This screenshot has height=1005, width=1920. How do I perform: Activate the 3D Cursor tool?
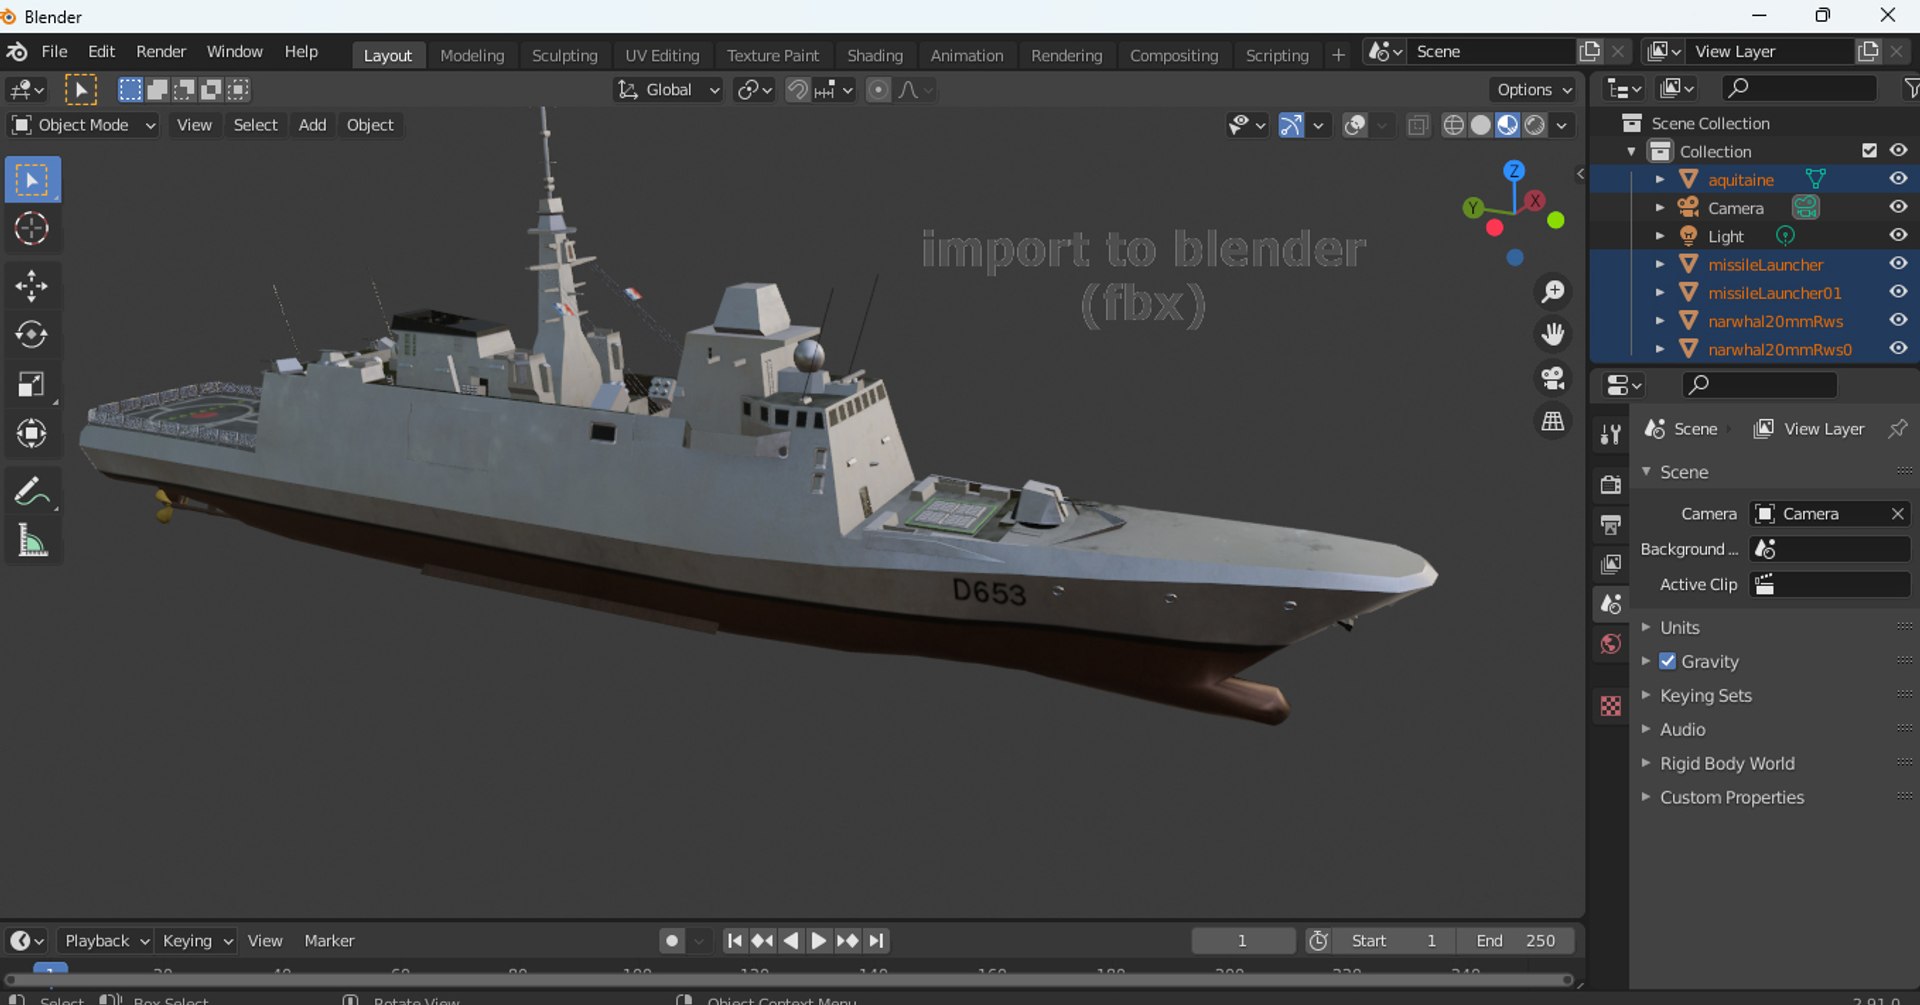pyautogui.click(x=32, y=229)
